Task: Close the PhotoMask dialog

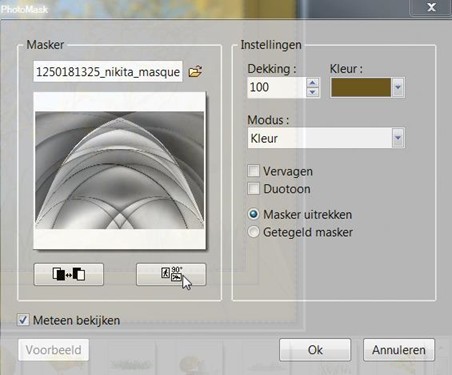Action: click(x=431, y=7)
